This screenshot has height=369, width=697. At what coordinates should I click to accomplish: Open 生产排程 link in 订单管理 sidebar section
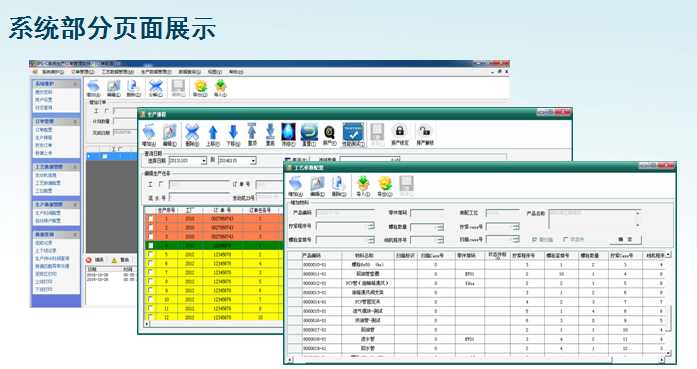44,138
